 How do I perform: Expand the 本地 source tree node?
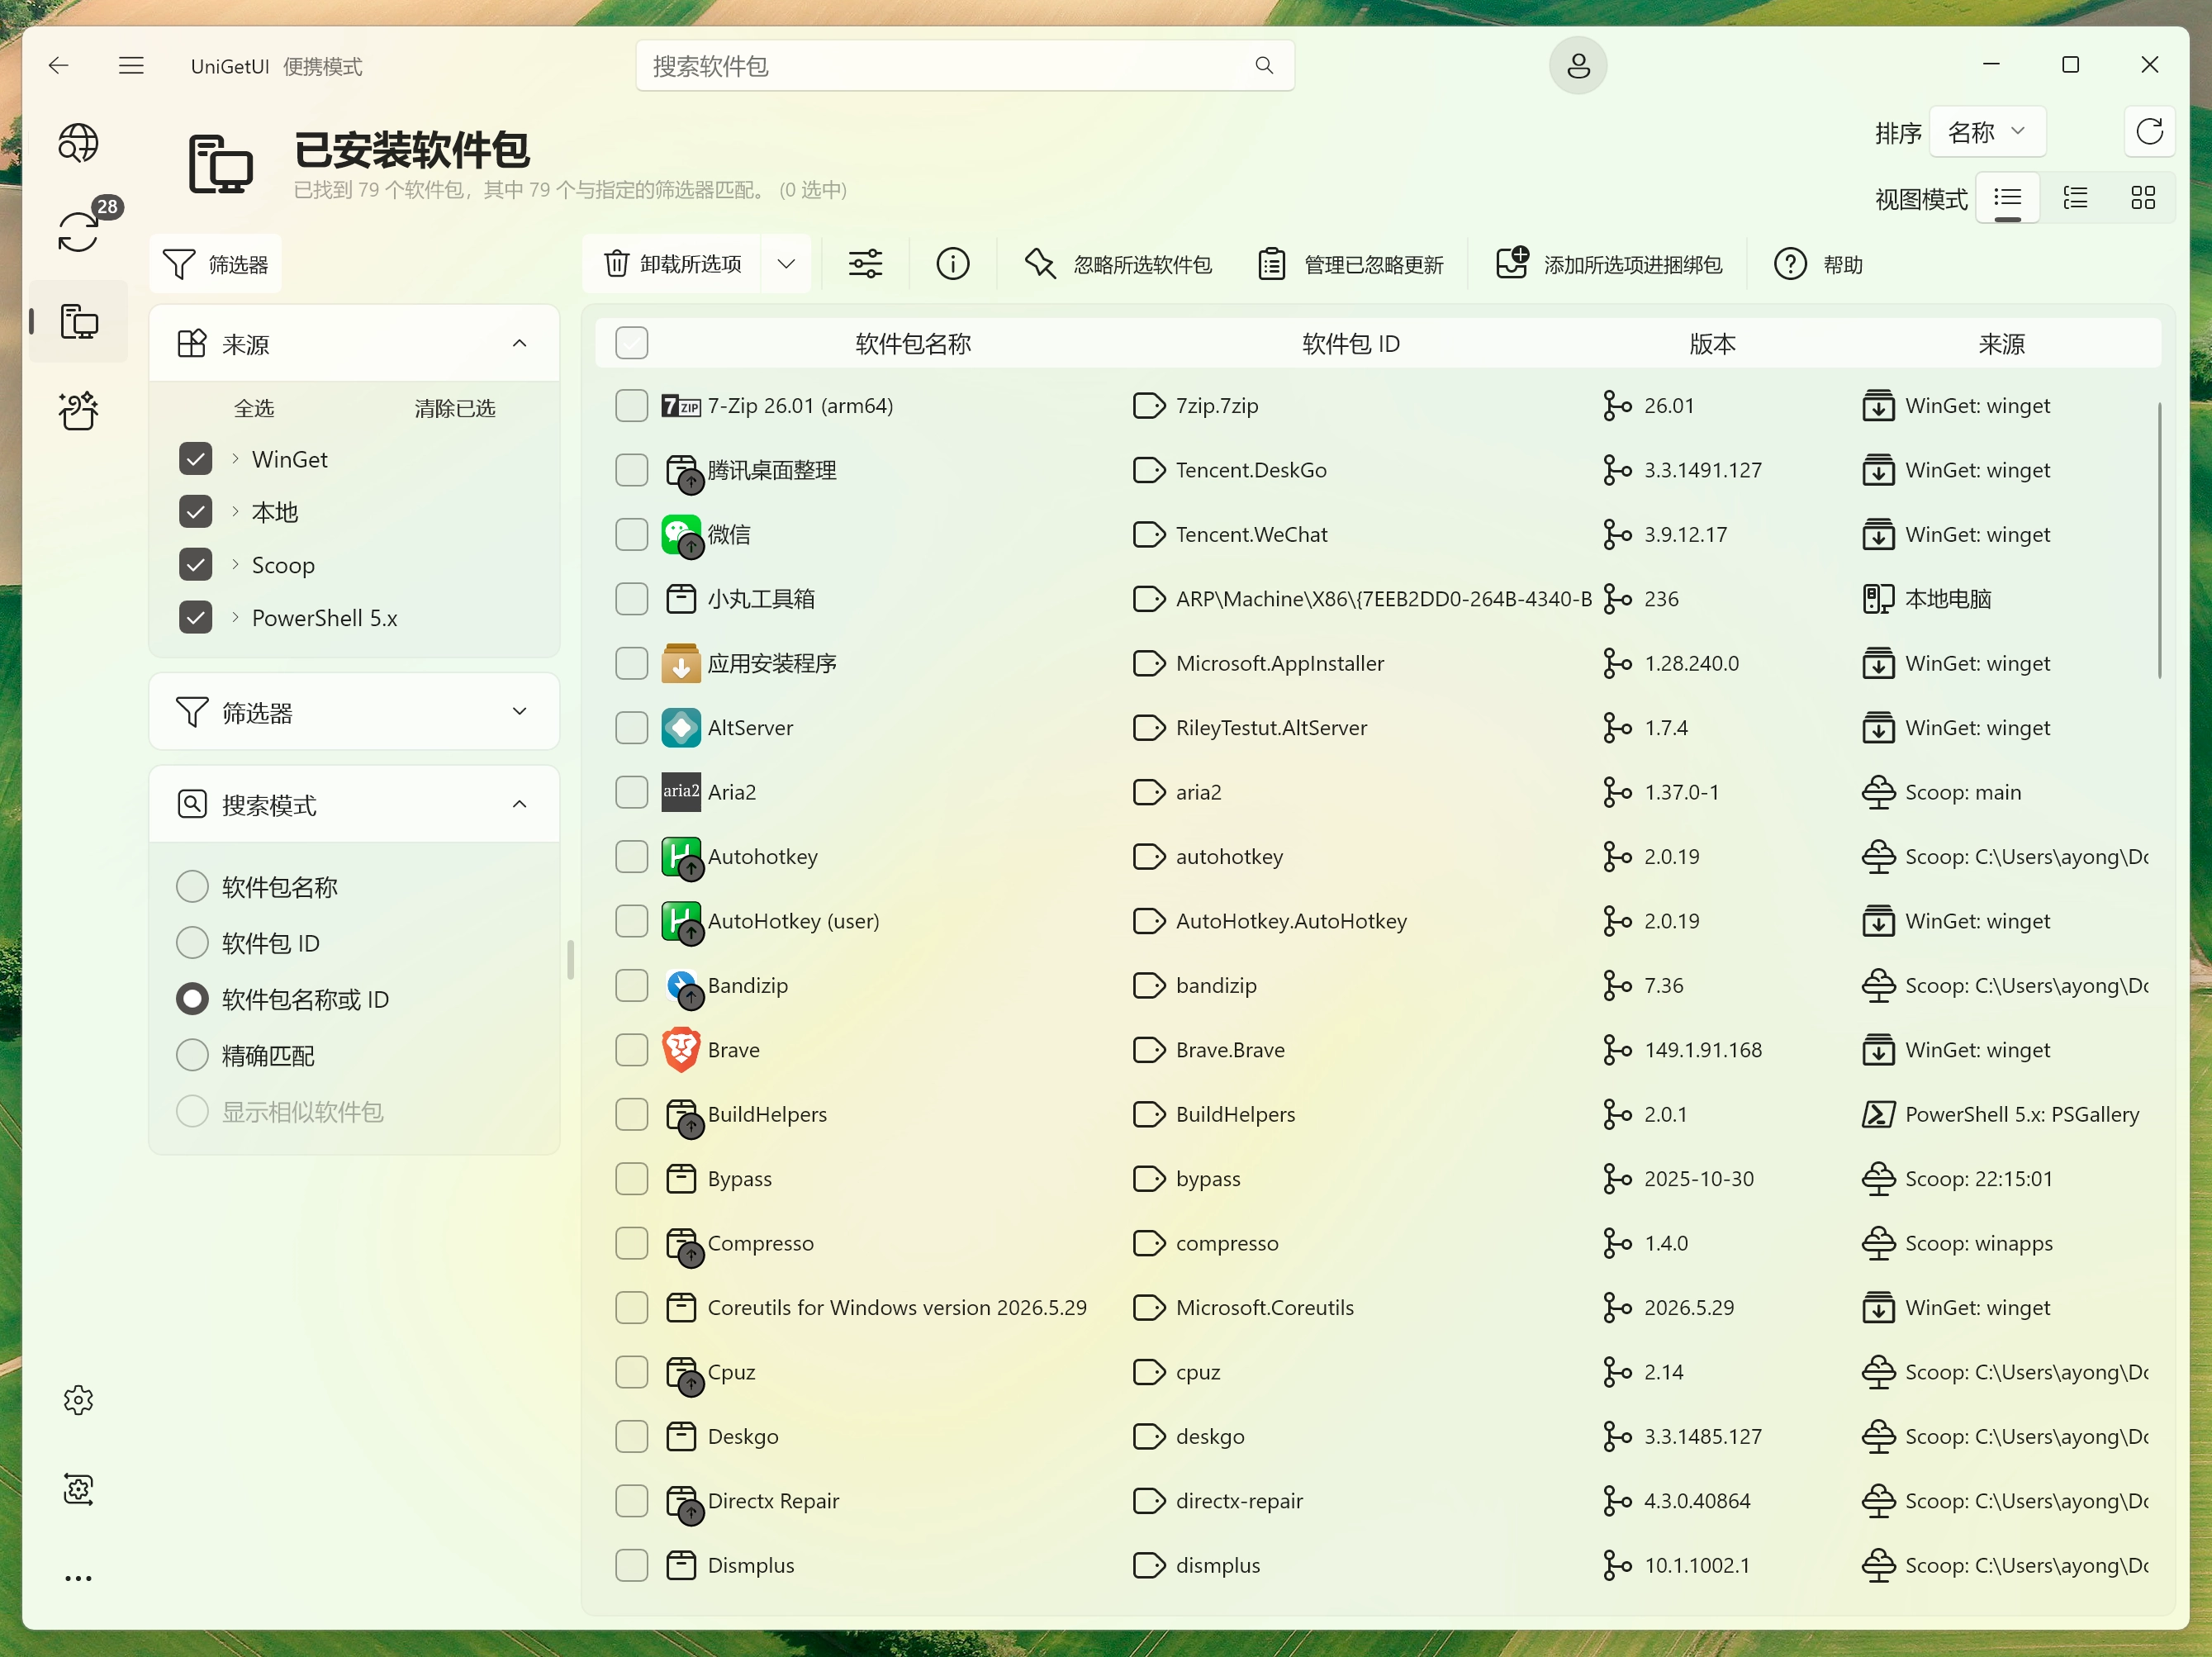(235, 512)
